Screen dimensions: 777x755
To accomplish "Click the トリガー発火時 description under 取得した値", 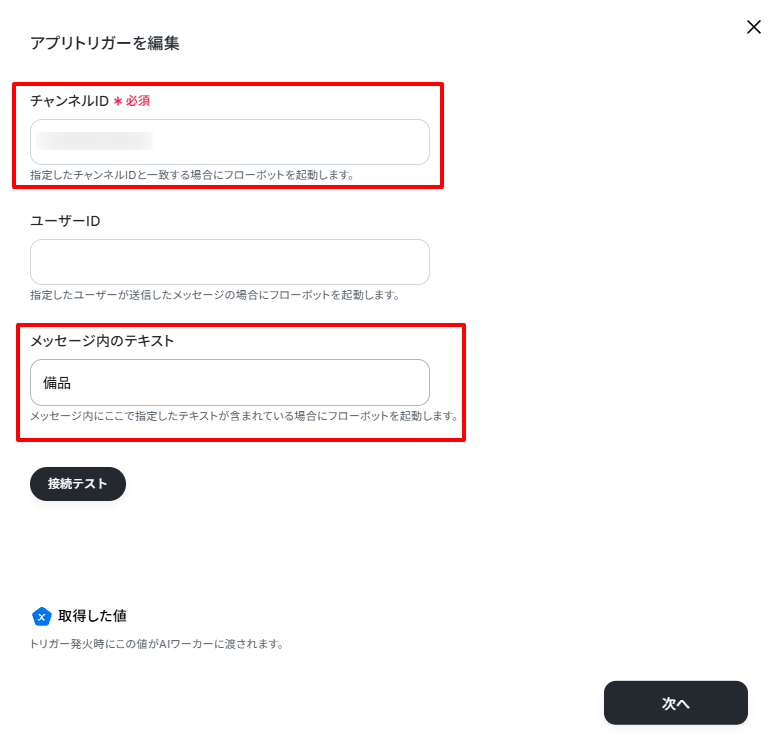I will pyautogui.click(x=157, y=644).
